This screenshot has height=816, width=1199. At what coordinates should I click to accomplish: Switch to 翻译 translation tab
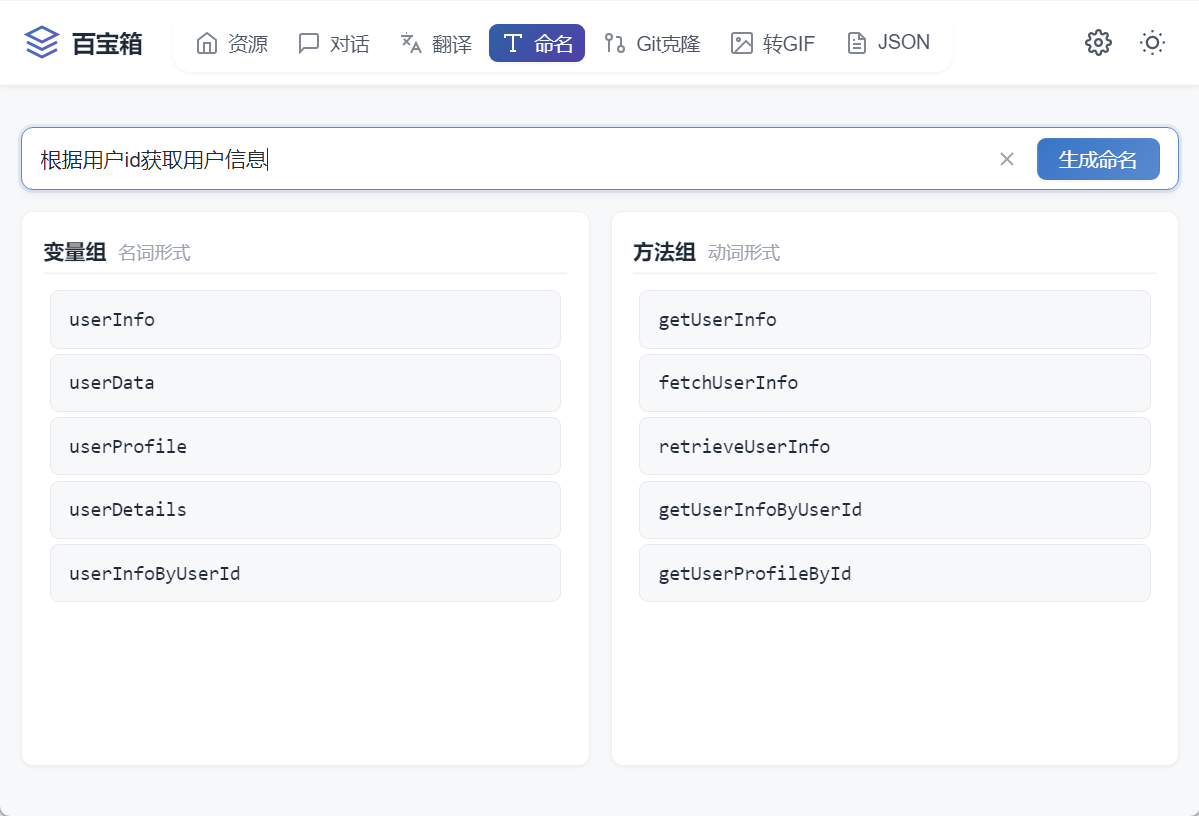436,44
